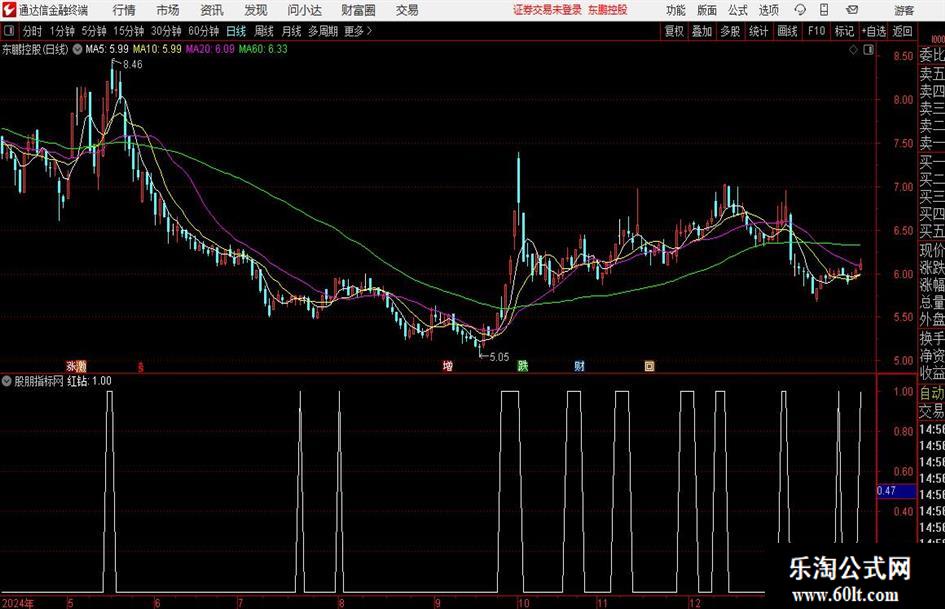Switch to the 15分钟 period tab
This screenshot has height=609, width=945.
pos(128,31)
